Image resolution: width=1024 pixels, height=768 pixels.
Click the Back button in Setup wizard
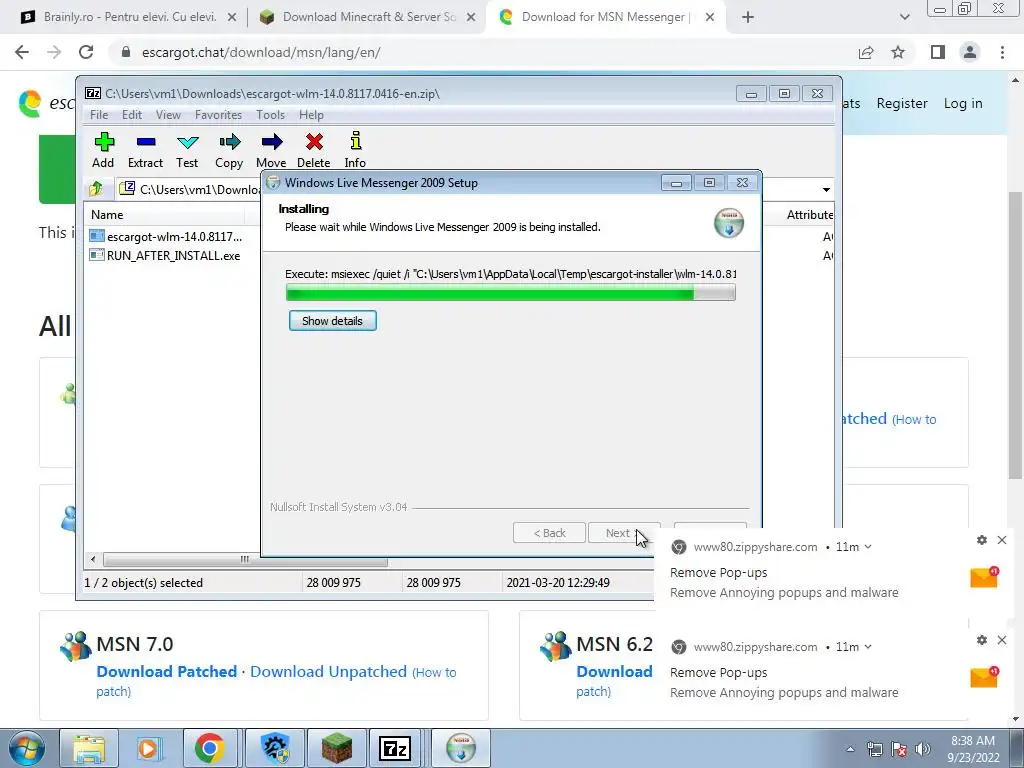click(x=549, y=533)
